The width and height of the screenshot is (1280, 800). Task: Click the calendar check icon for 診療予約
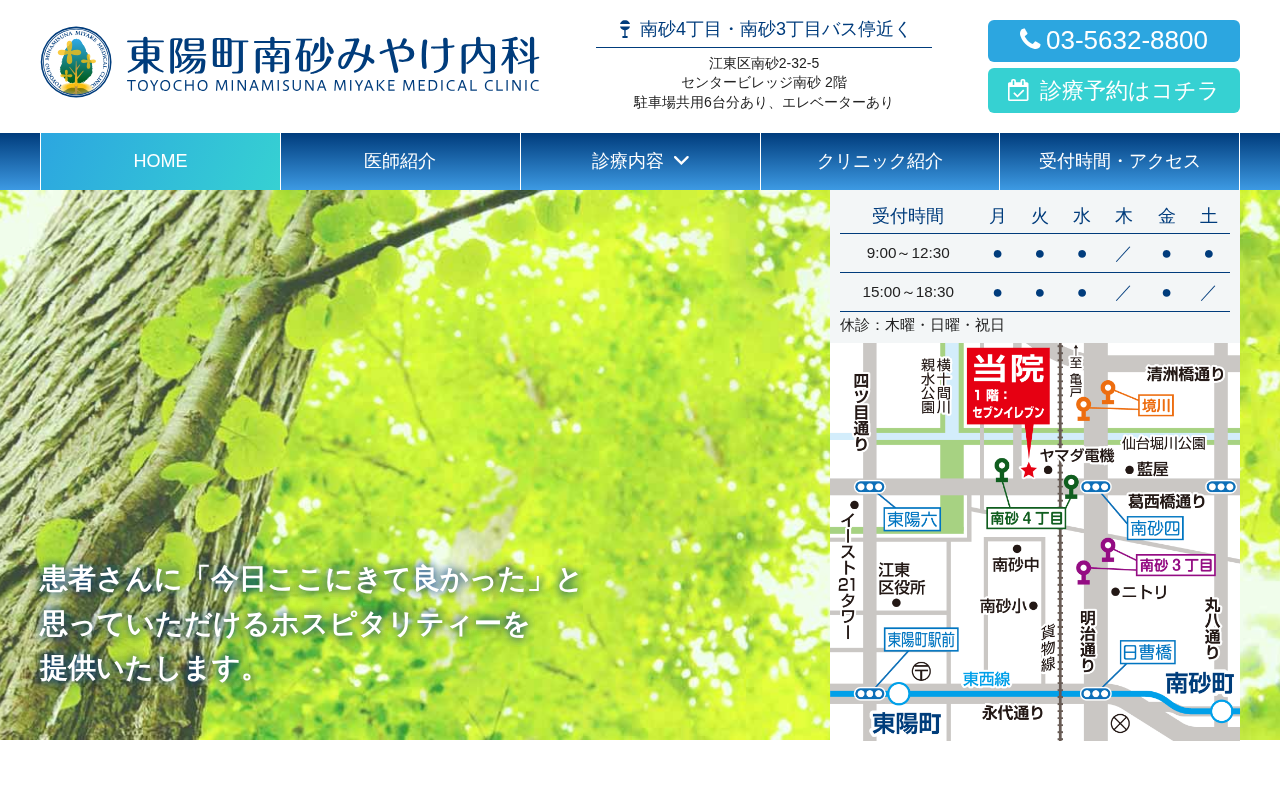coord(1018,90)
